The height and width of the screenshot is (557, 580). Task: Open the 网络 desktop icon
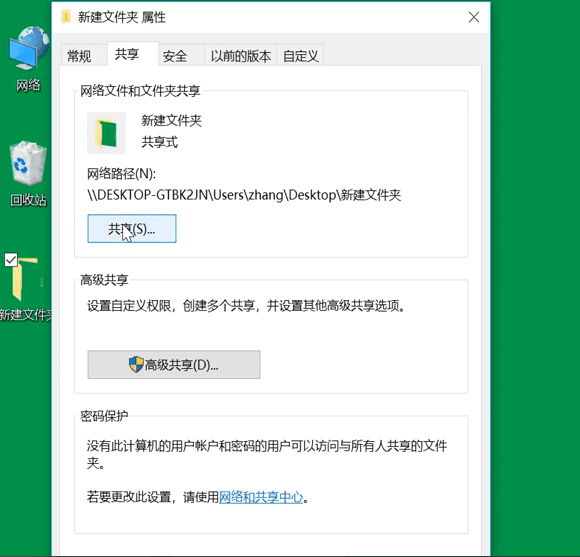click(x=28, y=59)
